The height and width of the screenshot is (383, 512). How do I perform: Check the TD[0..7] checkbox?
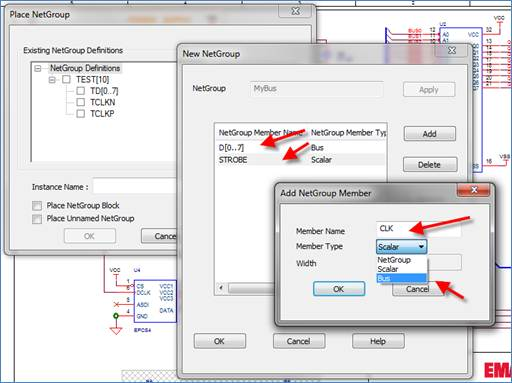click(x=80, y=91)
